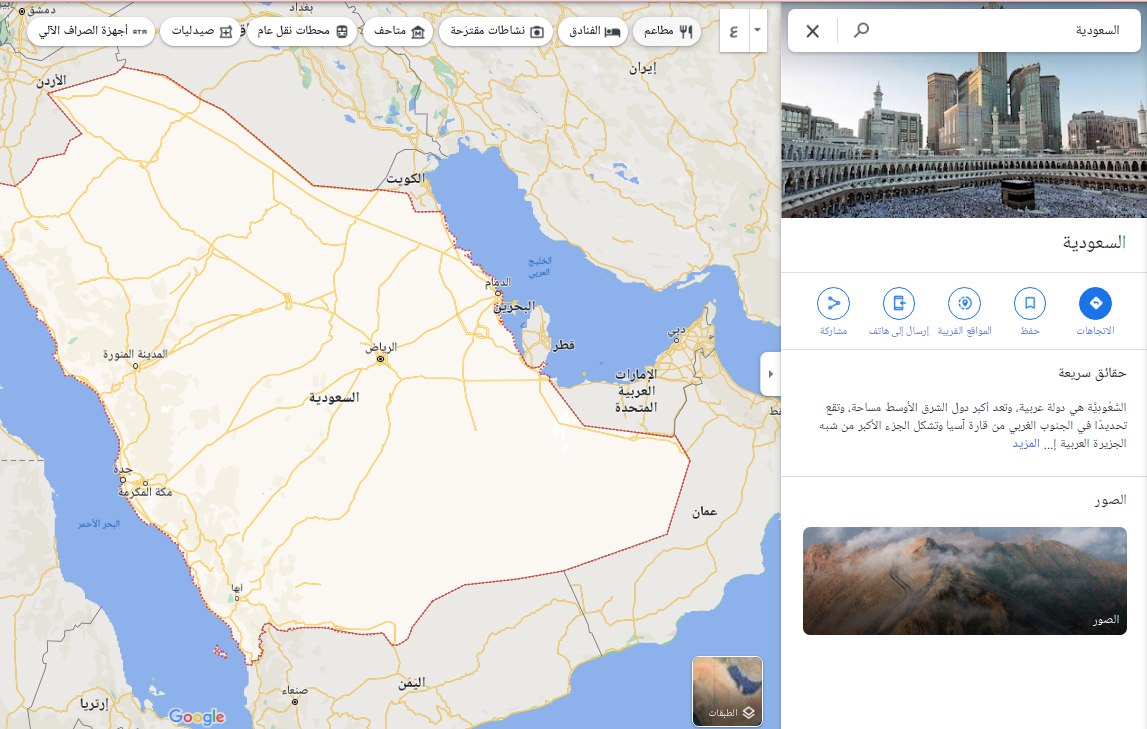Select the نشاطات مقترَحة chip
Screen dimensions: 1147x729
click(497, 31)
